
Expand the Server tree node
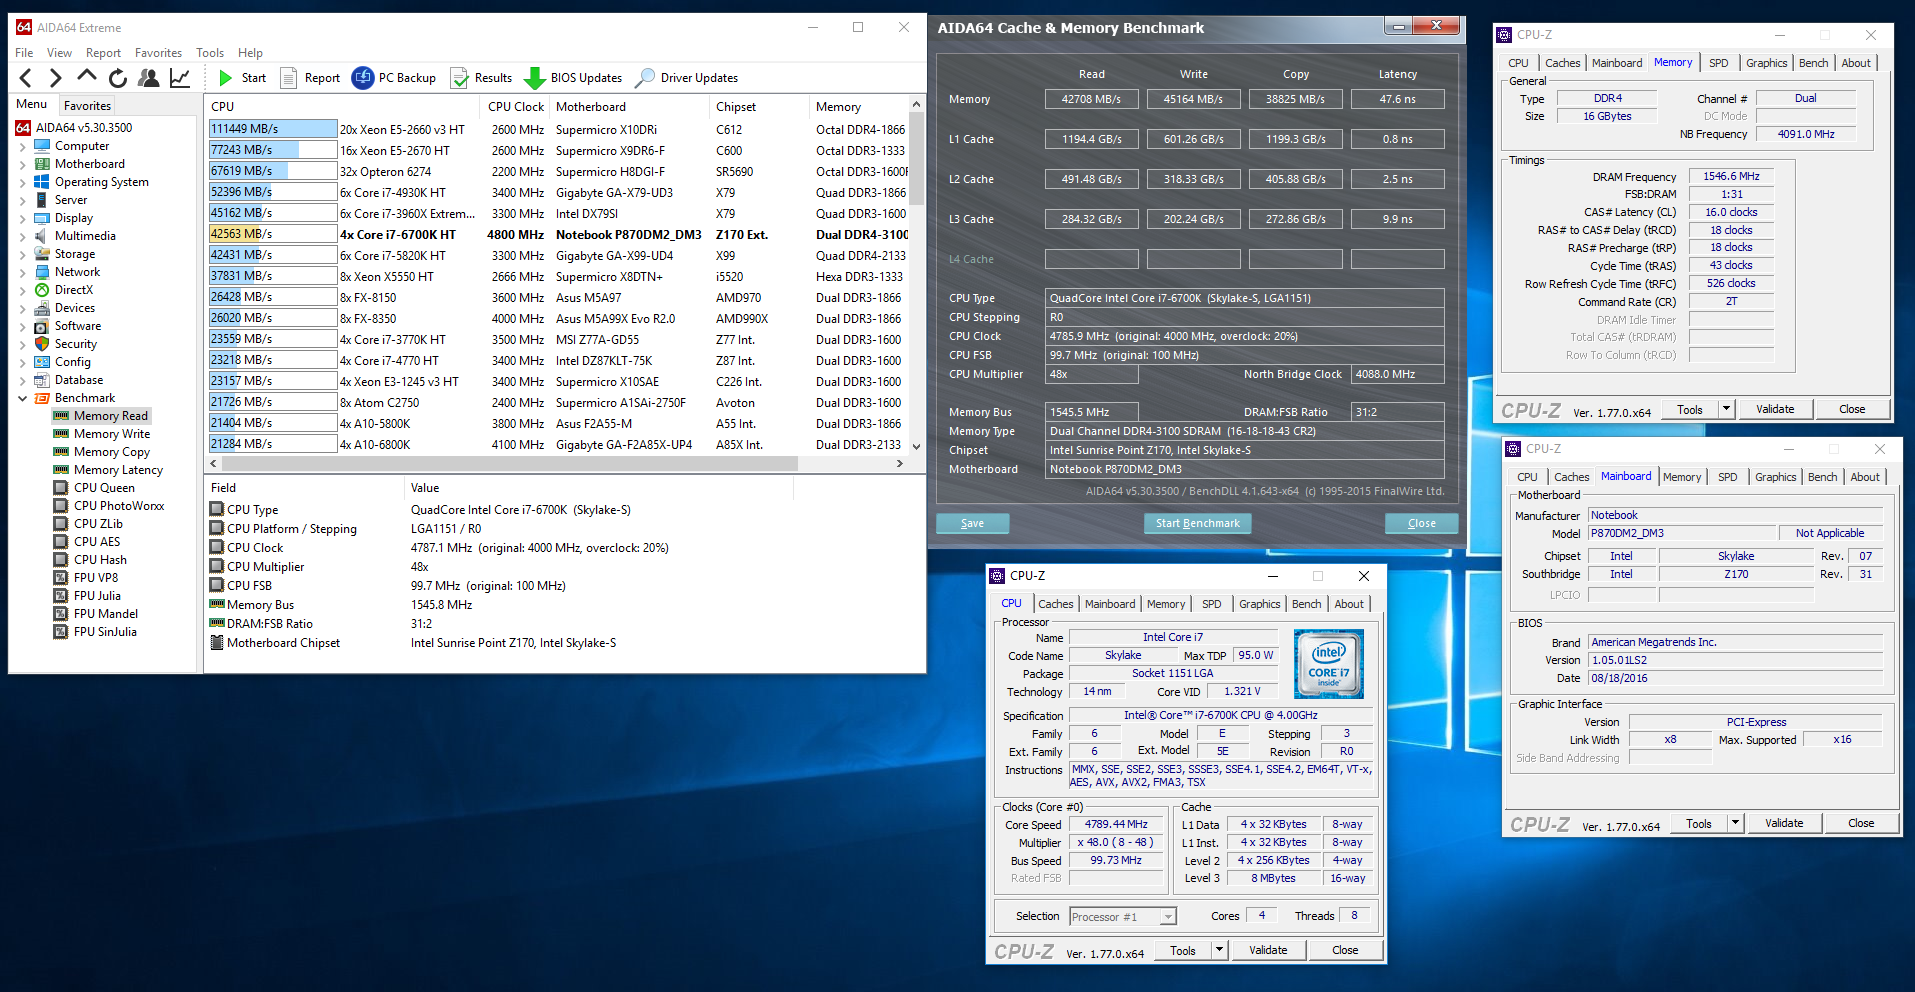click(23, 200)
